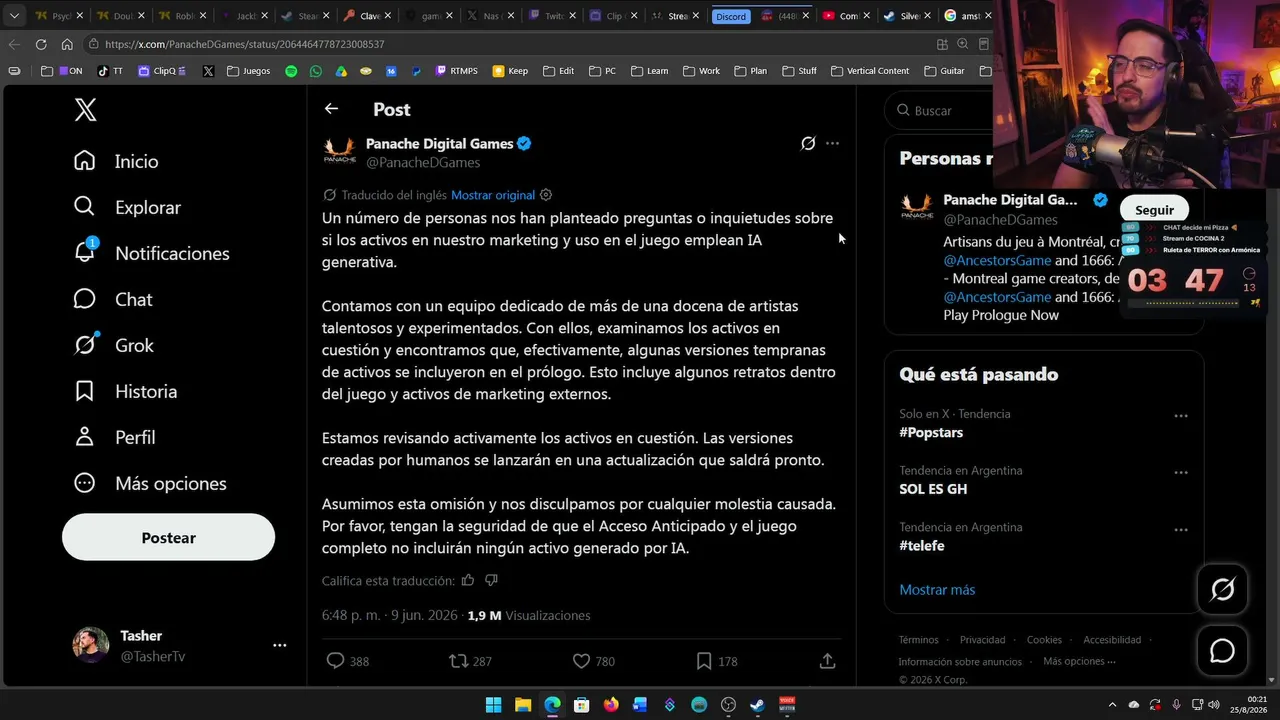Open the Work bookmarks folder
Screen dimensions: 1280x720
[701, 71]
